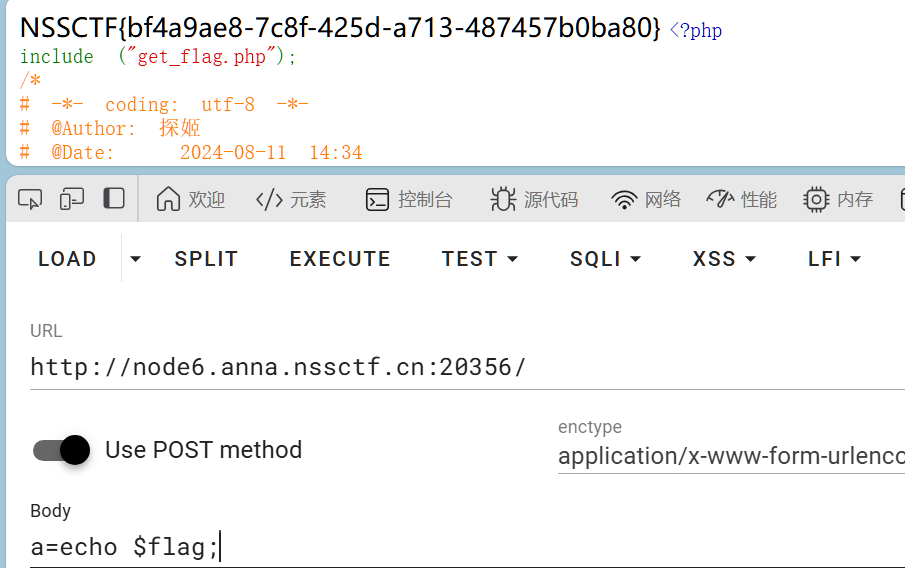Switch to the Console (控制台) tab

(x=409, y=199)
